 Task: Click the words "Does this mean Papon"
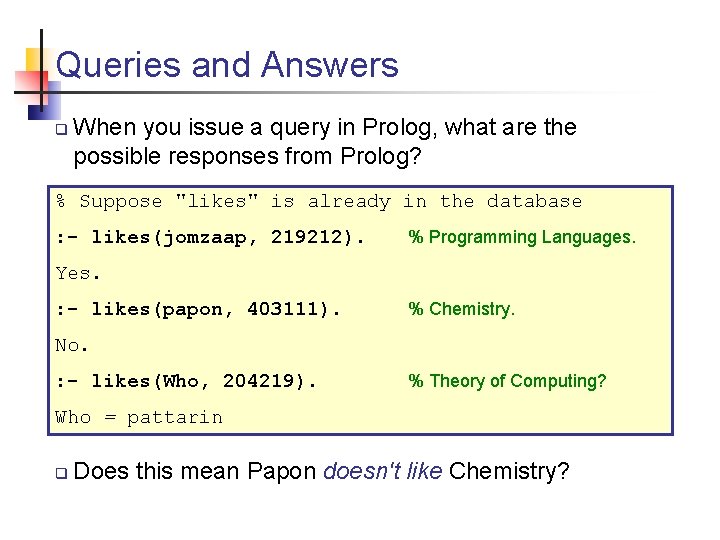pyautogui.click(x=195, y=472)
